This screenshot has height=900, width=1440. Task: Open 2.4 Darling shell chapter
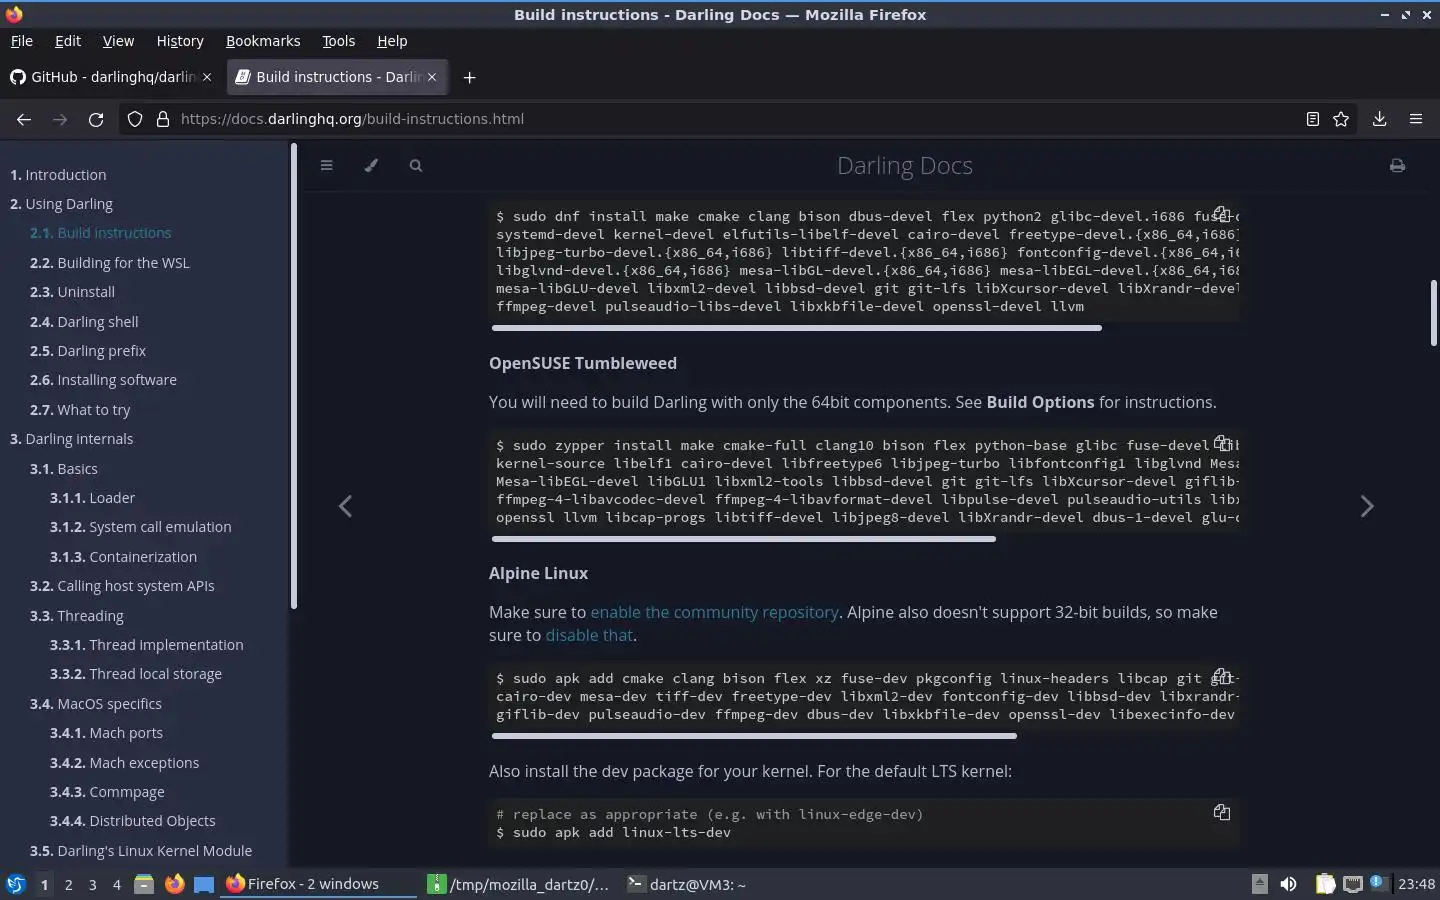pos(84,322)
